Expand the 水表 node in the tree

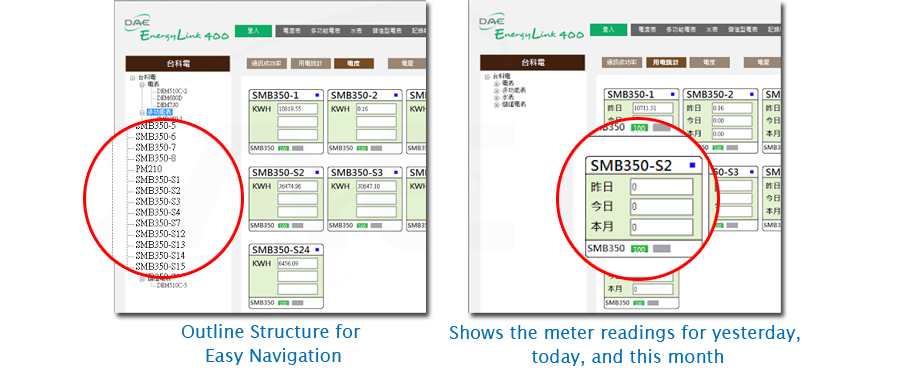tap(496, 98)
